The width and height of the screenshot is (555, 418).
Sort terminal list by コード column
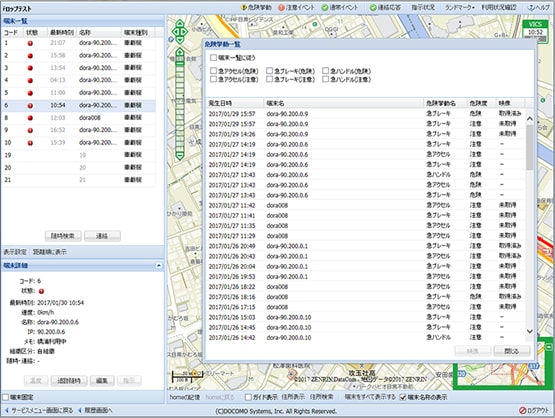coord(12,33)
